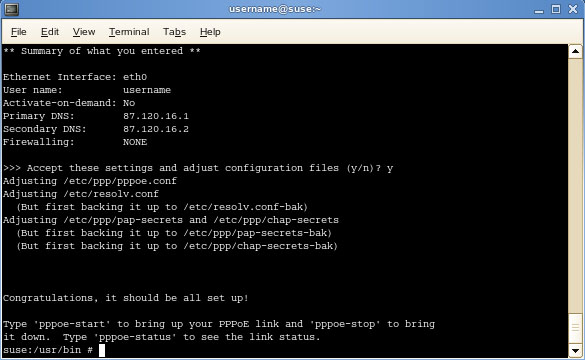This screenshot has height=360, width=585.
Task: Minimize the username@suse terminal window
Action: coord(539,9)
